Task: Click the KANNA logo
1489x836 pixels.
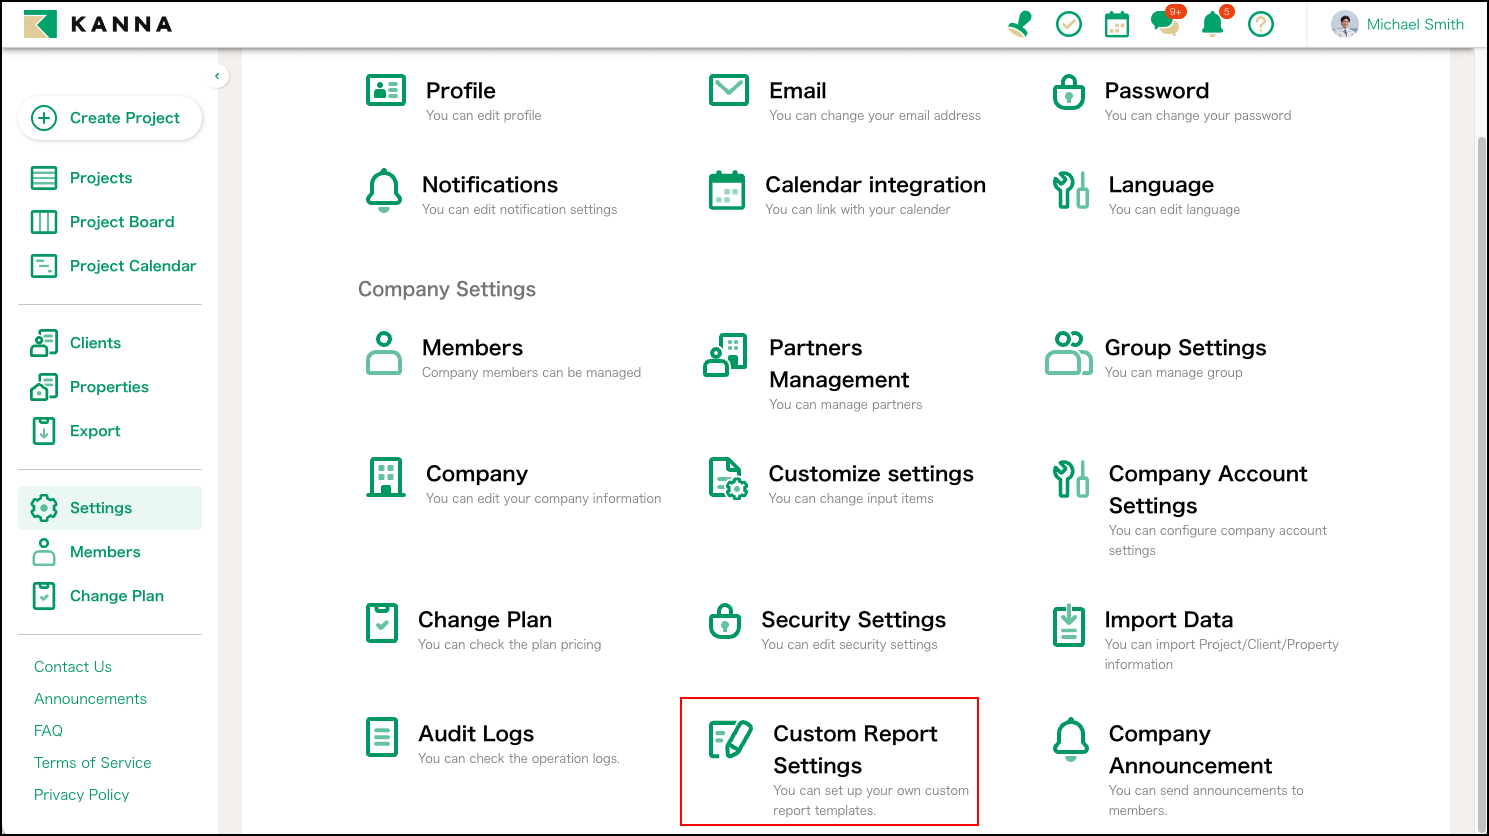Action: tap(98, 24)
